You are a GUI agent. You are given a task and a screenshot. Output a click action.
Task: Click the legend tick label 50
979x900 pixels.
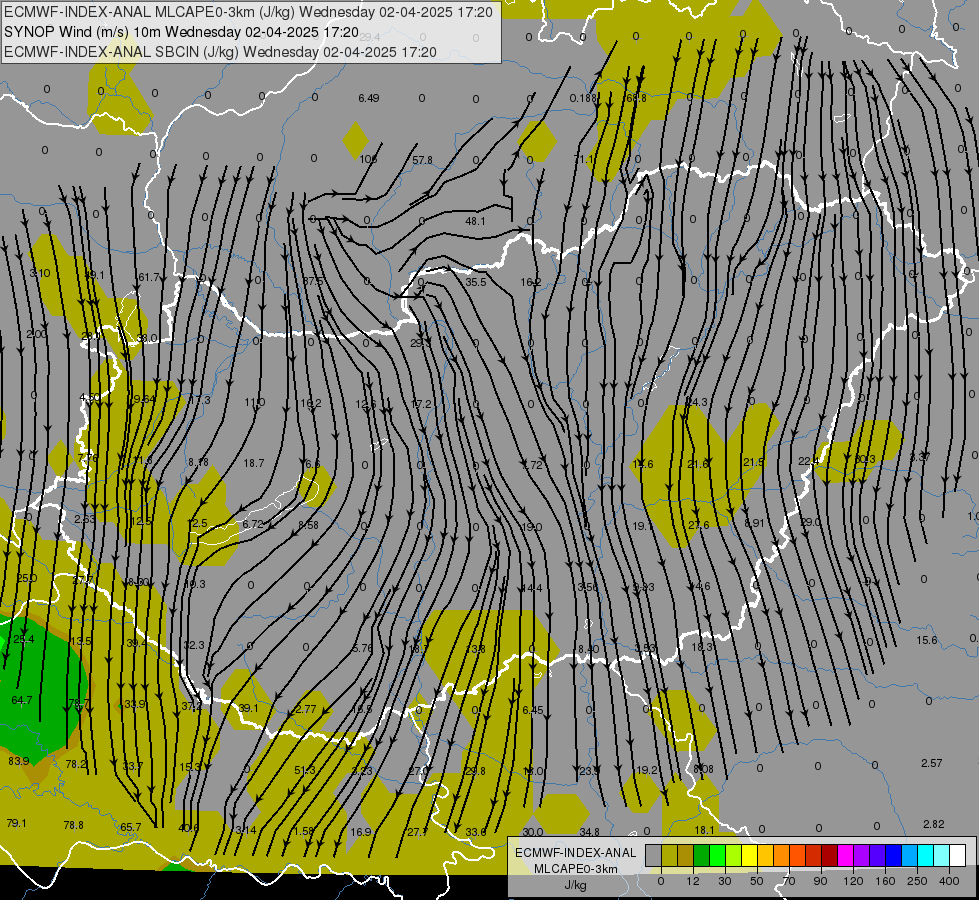757,881
